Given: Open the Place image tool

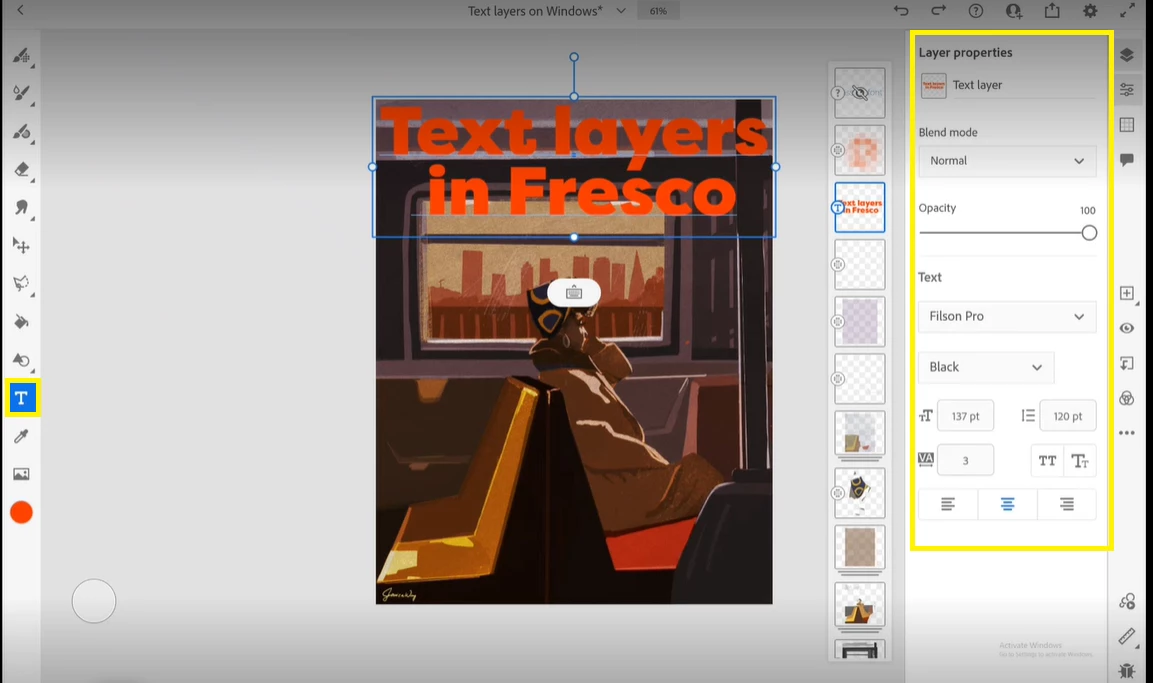Looking at the screenshot, I should [x=21, y=474].
